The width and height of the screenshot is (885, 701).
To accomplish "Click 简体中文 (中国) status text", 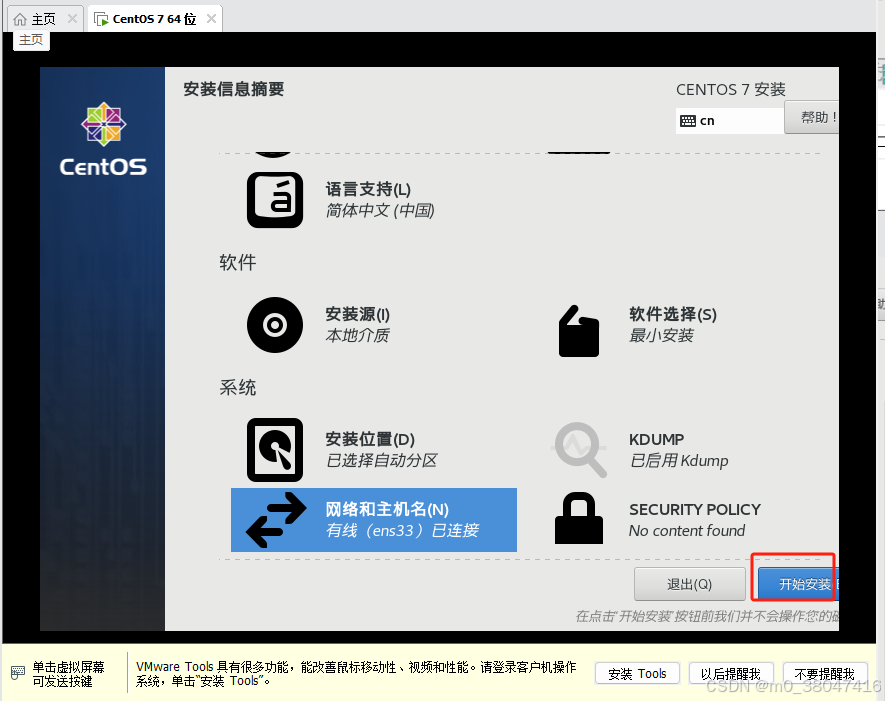I will point(380,211).
